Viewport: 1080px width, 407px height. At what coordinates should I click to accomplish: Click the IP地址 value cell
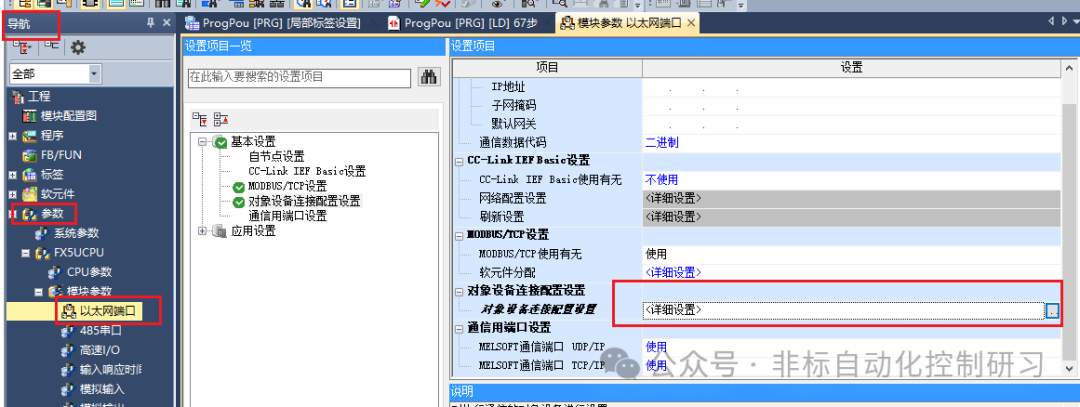coord(852,87)
